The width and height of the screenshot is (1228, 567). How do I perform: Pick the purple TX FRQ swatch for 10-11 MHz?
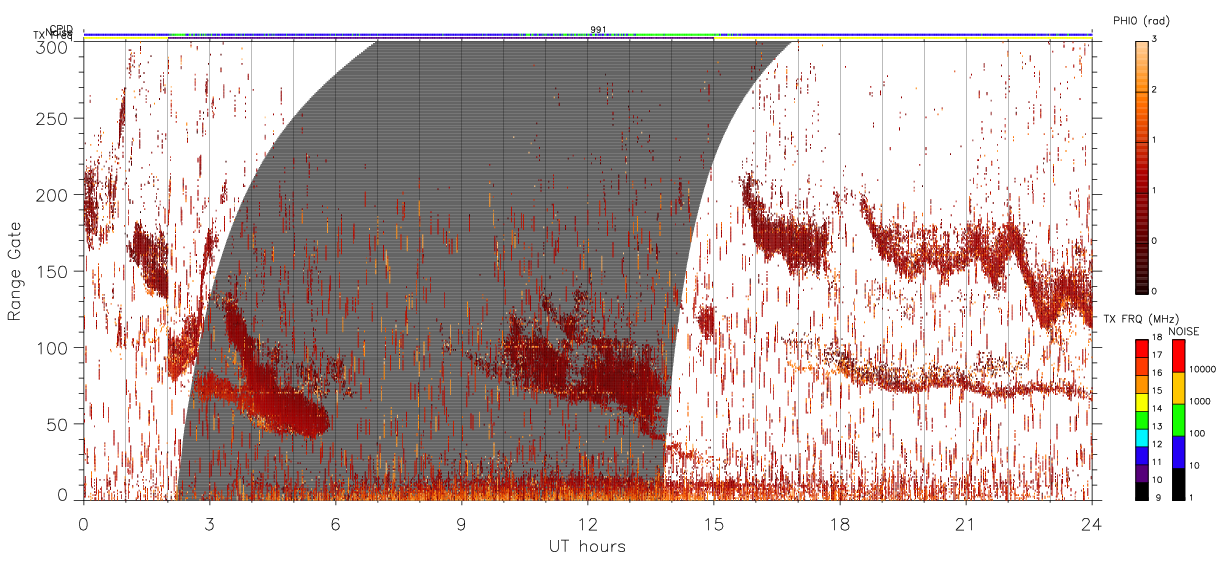(1142, 472)
